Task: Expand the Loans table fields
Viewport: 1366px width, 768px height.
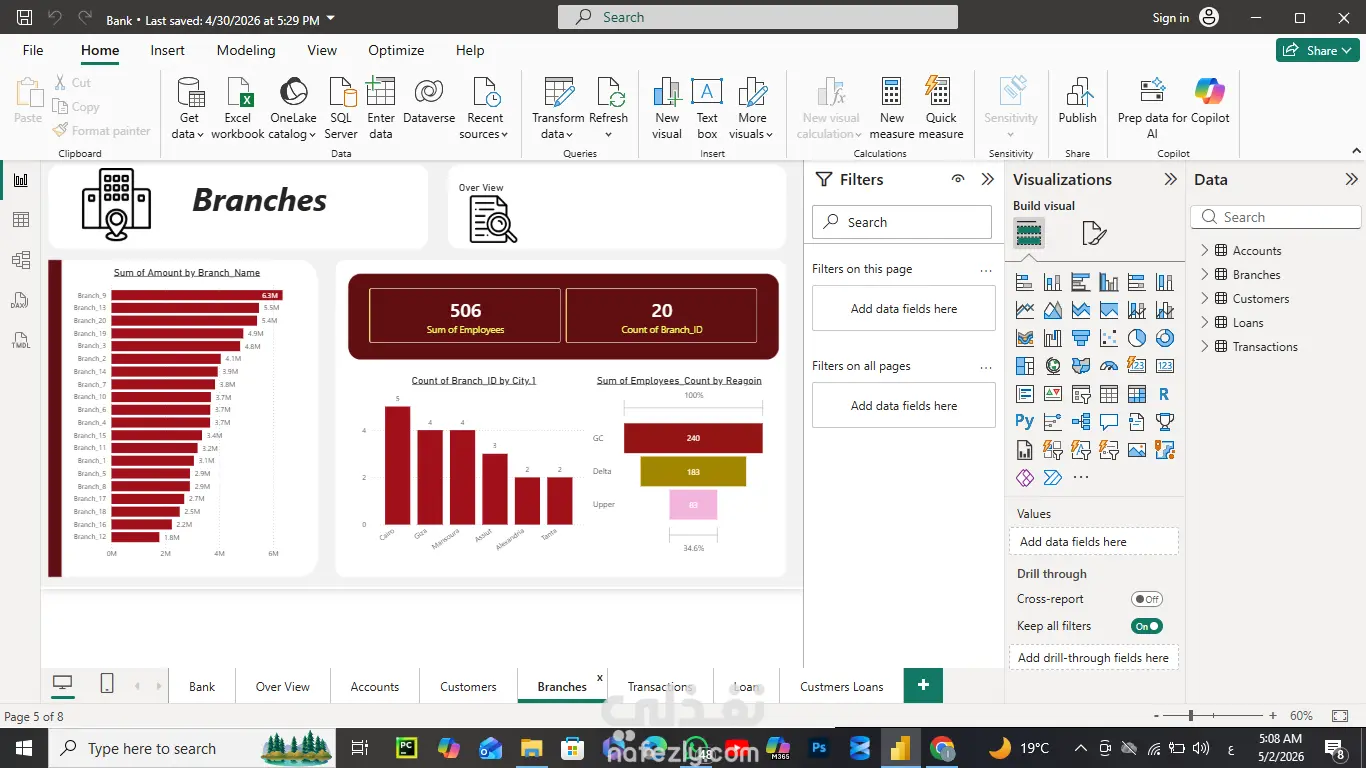Action: (1204, 322)
